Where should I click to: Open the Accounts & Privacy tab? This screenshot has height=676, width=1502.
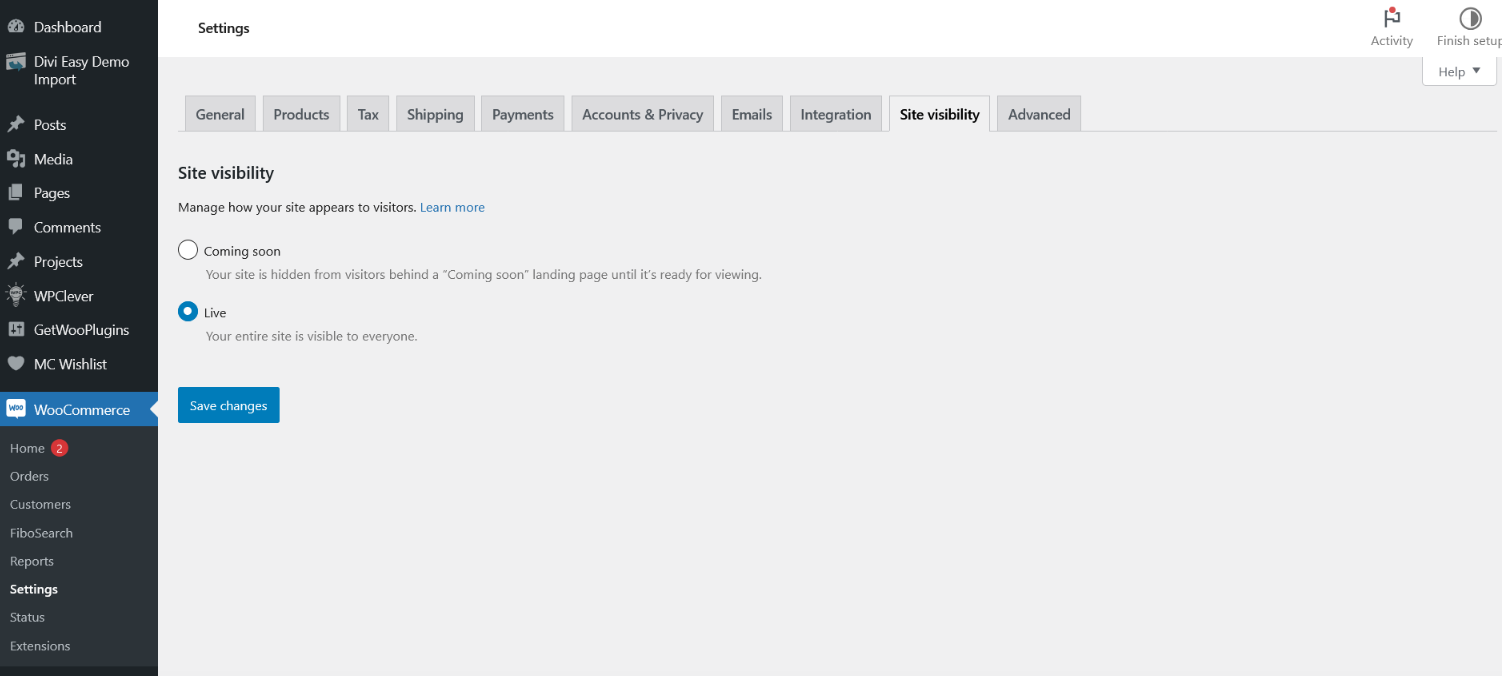pyautogui.click(x=643, y=114)
